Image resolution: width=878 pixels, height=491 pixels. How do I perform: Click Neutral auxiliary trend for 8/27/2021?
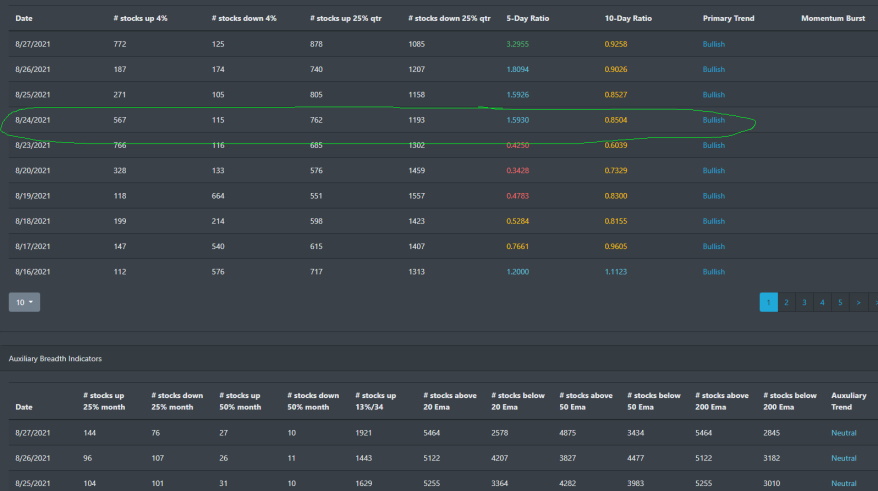tap(843, 433)
